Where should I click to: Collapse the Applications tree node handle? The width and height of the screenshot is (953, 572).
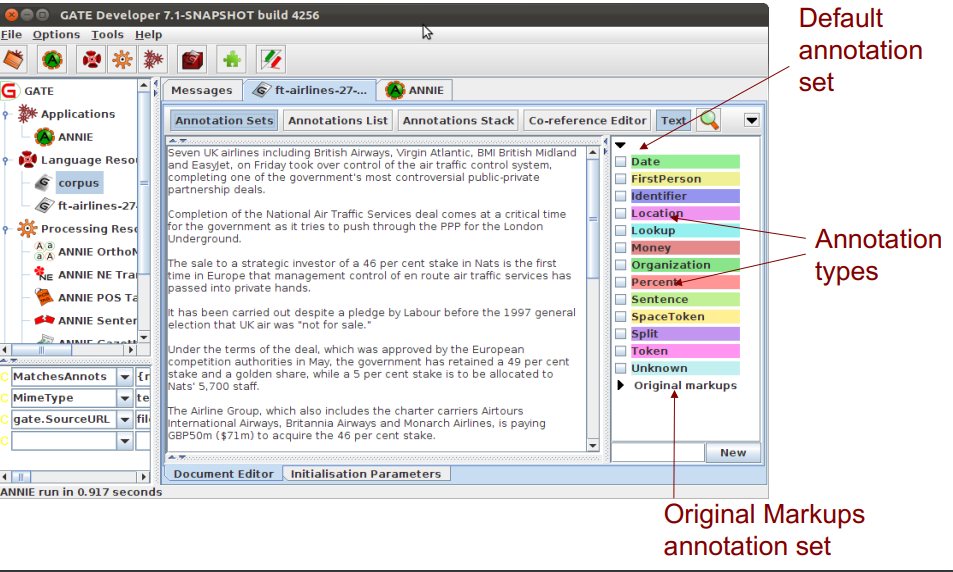tap(5, 114)
